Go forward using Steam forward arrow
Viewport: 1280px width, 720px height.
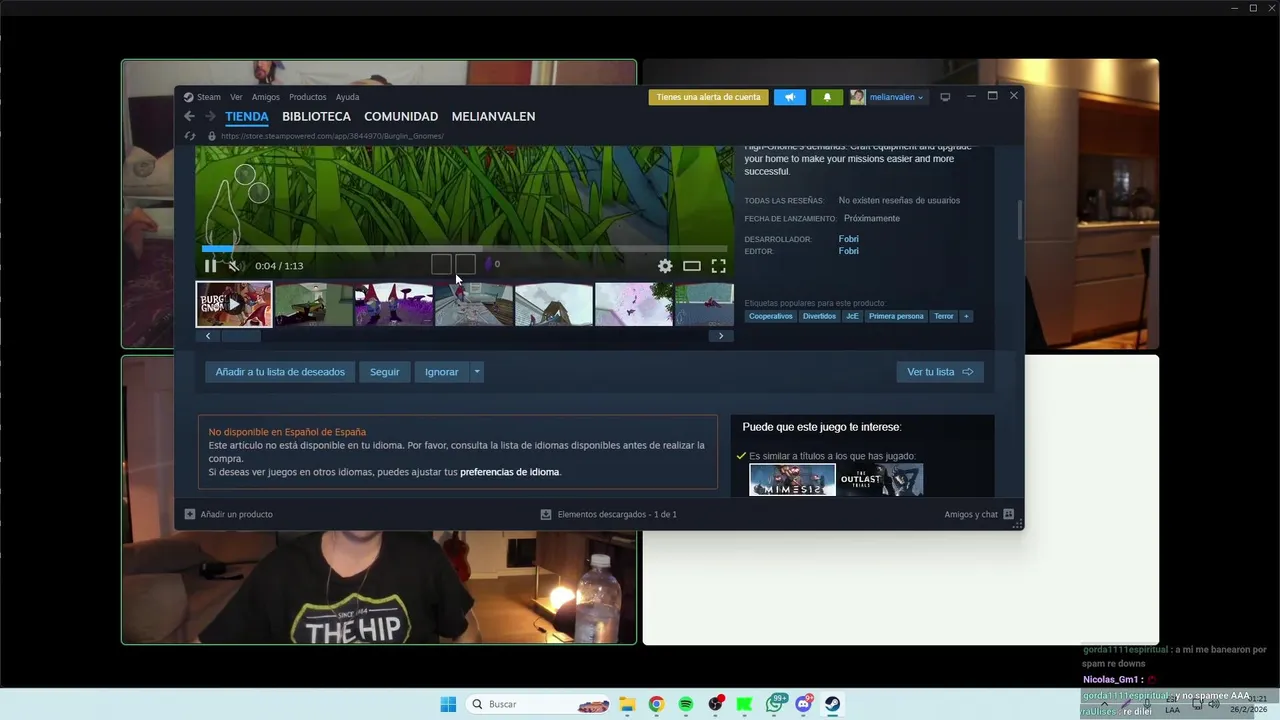point(210,117)
